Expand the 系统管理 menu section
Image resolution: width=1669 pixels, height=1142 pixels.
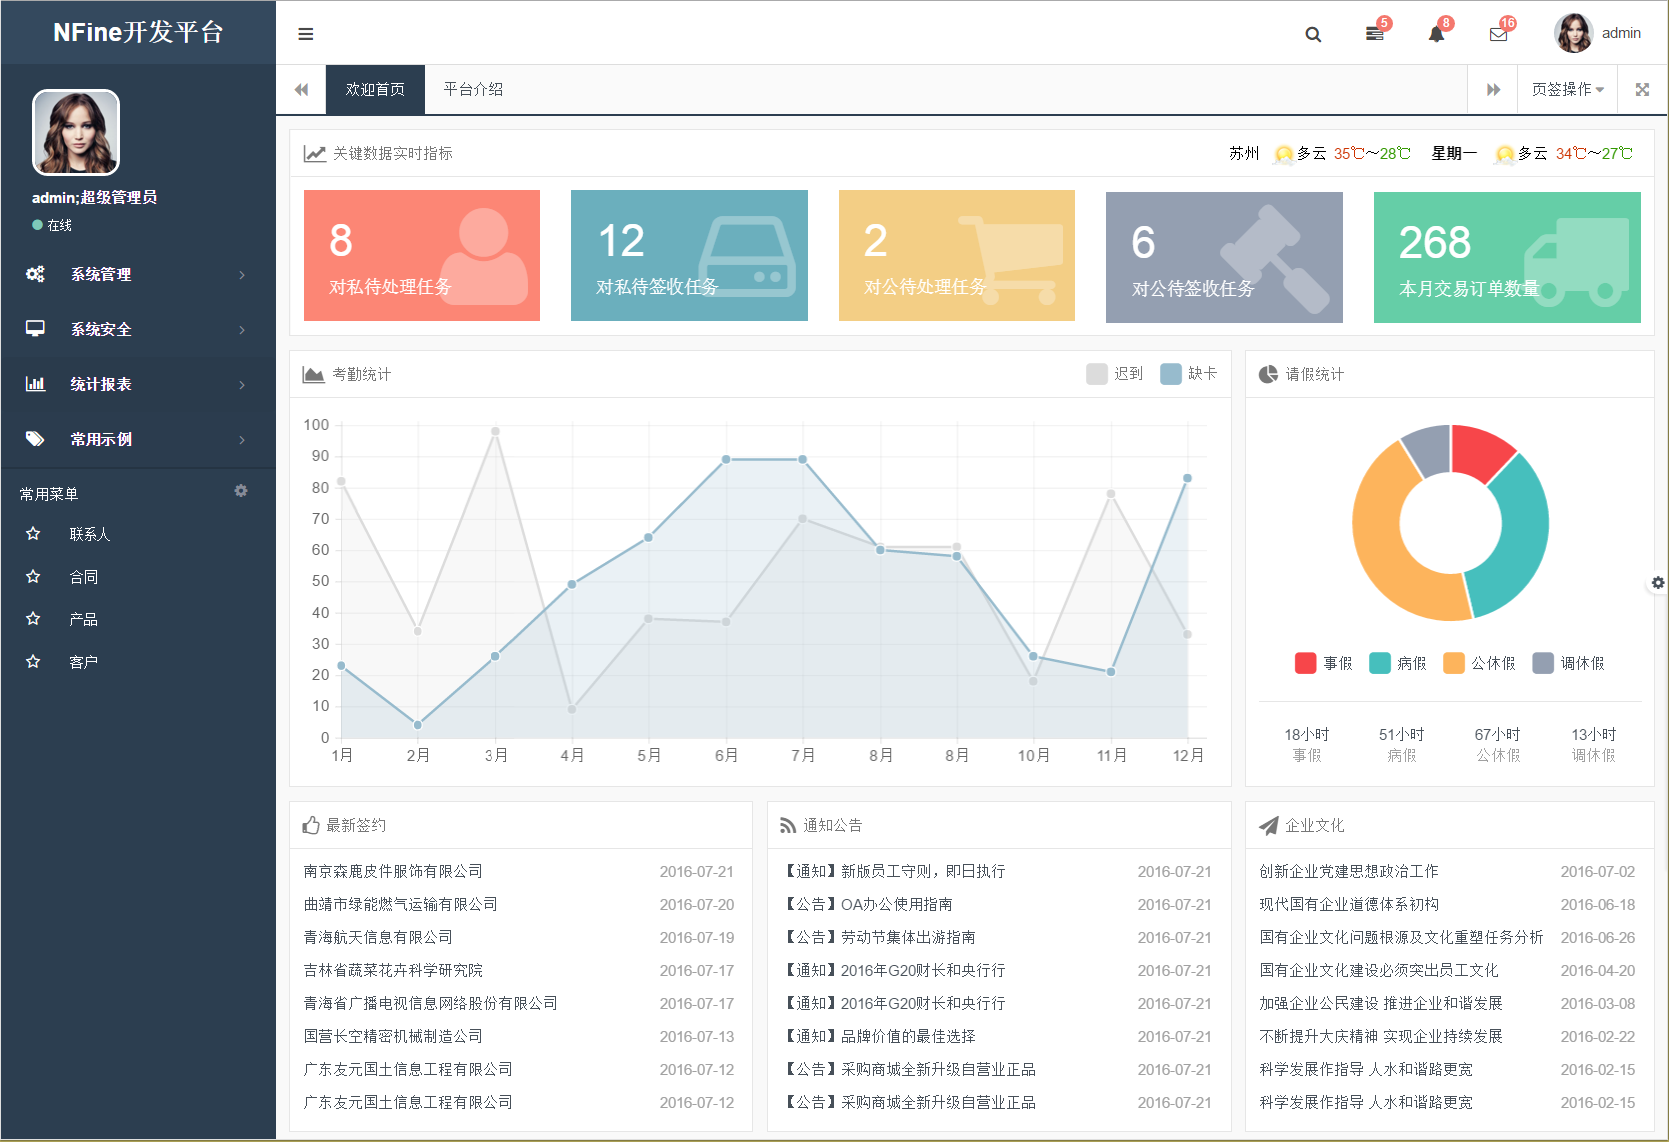pyautogui.click(x=100, y=274)
